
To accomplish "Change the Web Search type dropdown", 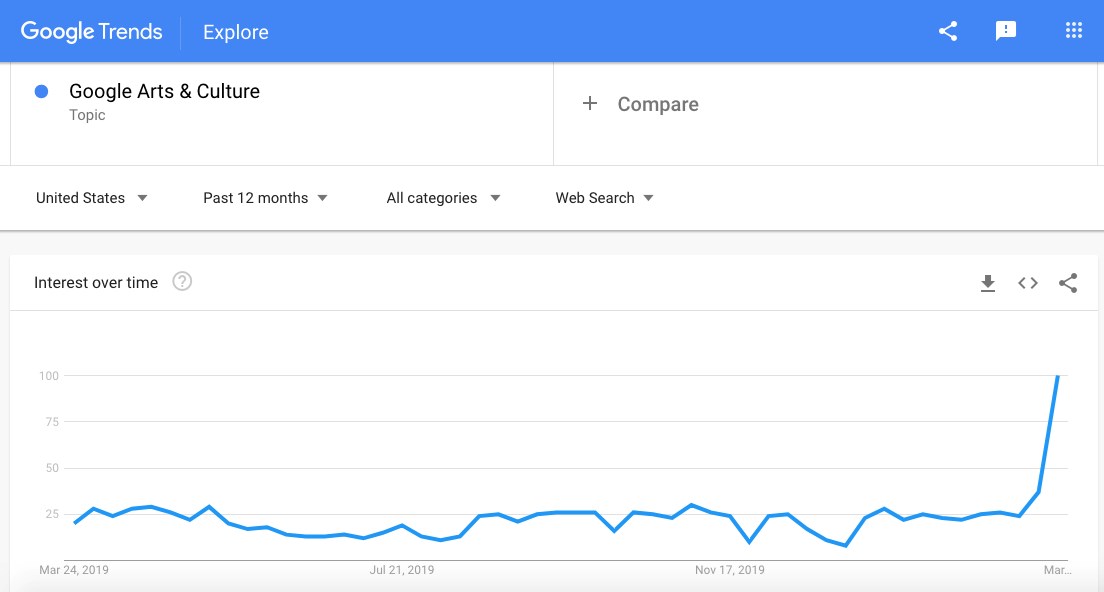I will (x=605, y=198).
